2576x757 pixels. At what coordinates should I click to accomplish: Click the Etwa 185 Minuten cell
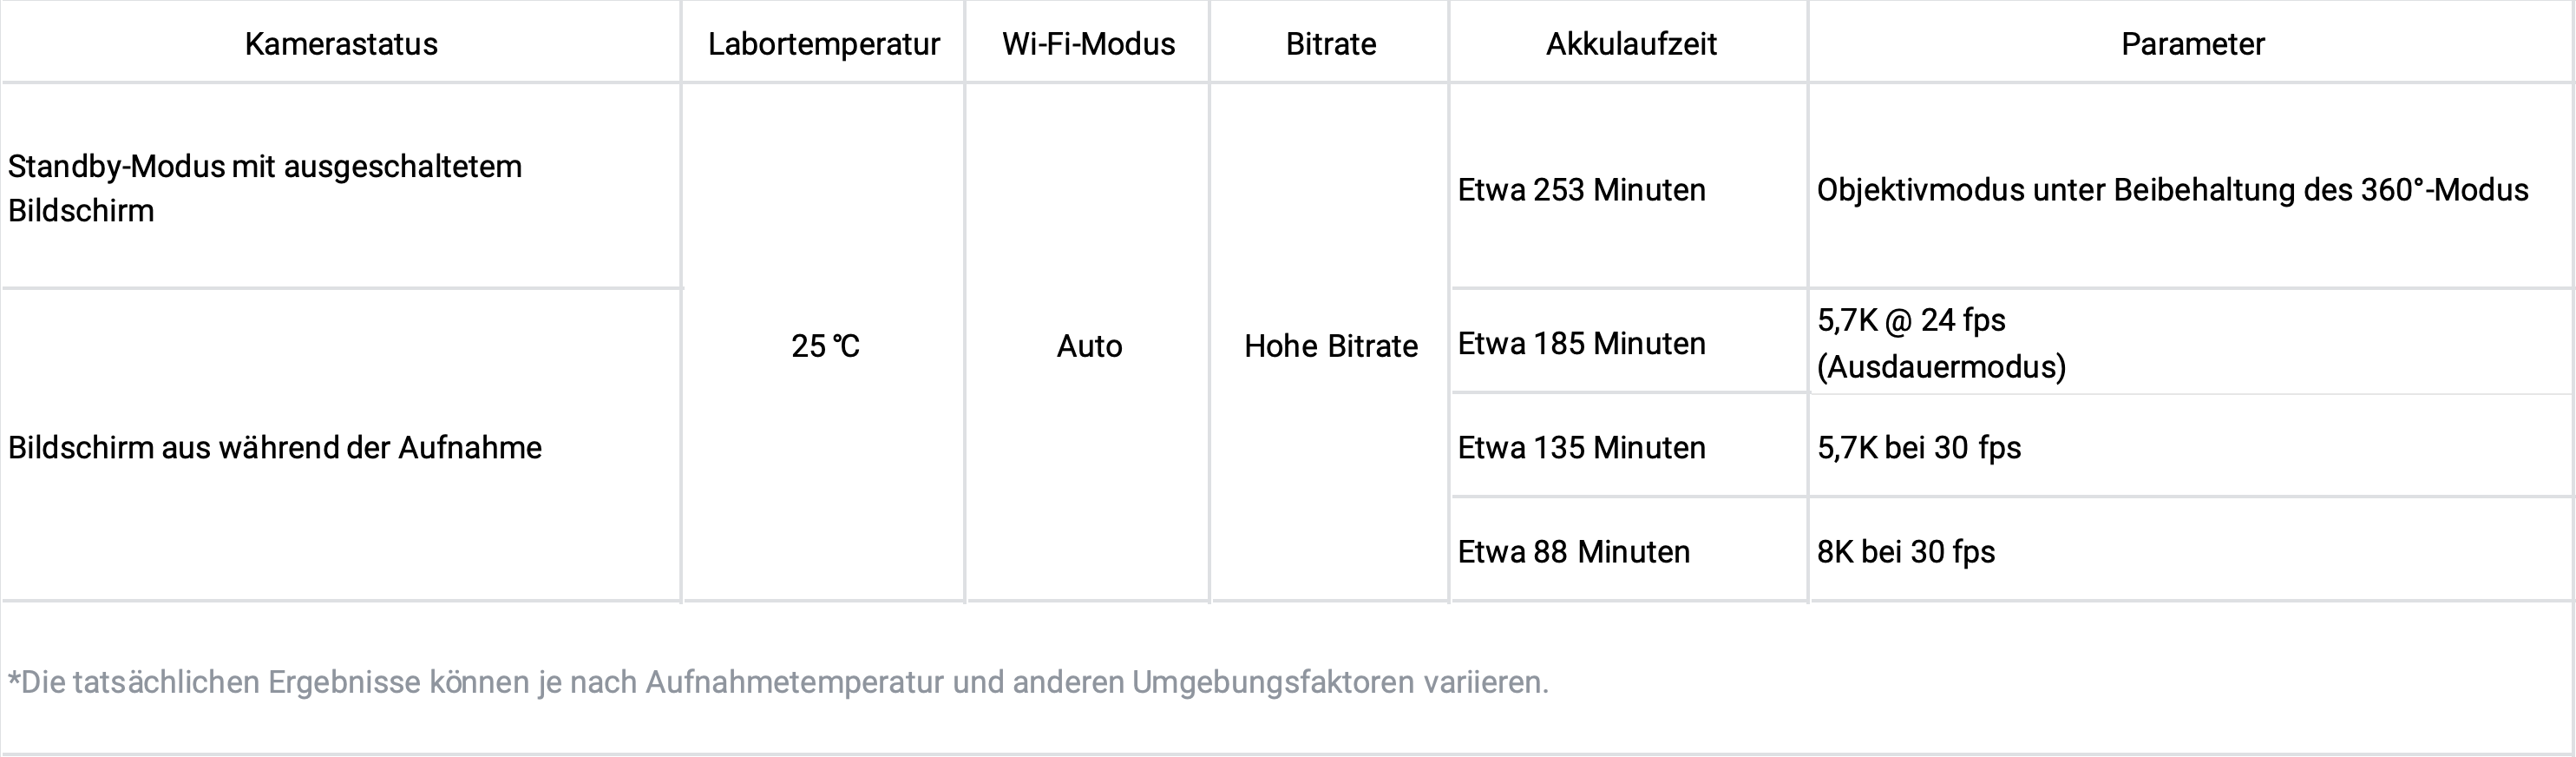[1630, 343]
